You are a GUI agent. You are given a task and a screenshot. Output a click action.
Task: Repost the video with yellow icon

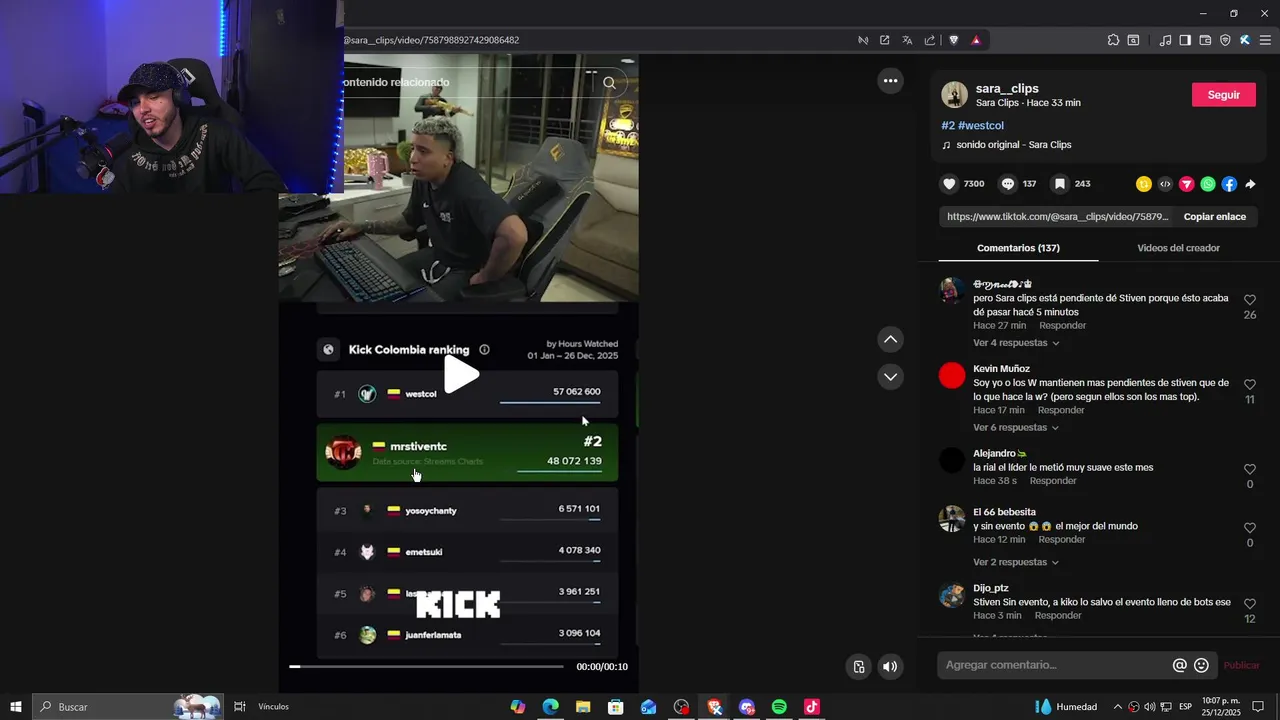click(1144, 184)
